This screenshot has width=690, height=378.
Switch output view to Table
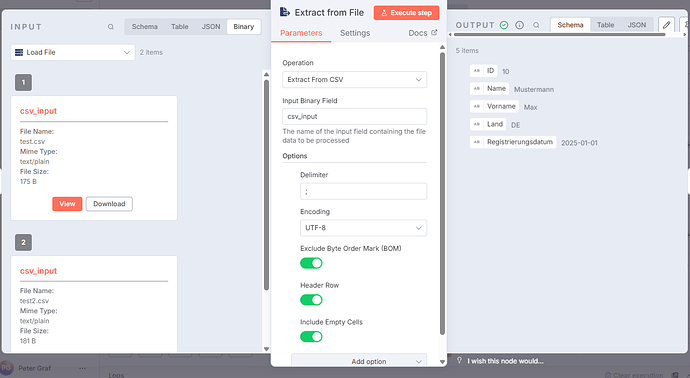605,25
